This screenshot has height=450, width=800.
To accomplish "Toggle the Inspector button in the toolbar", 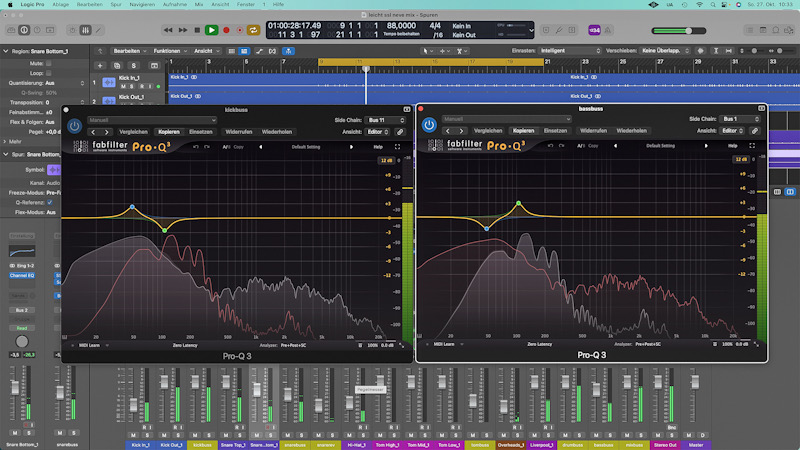I will [x=24, y=30].
